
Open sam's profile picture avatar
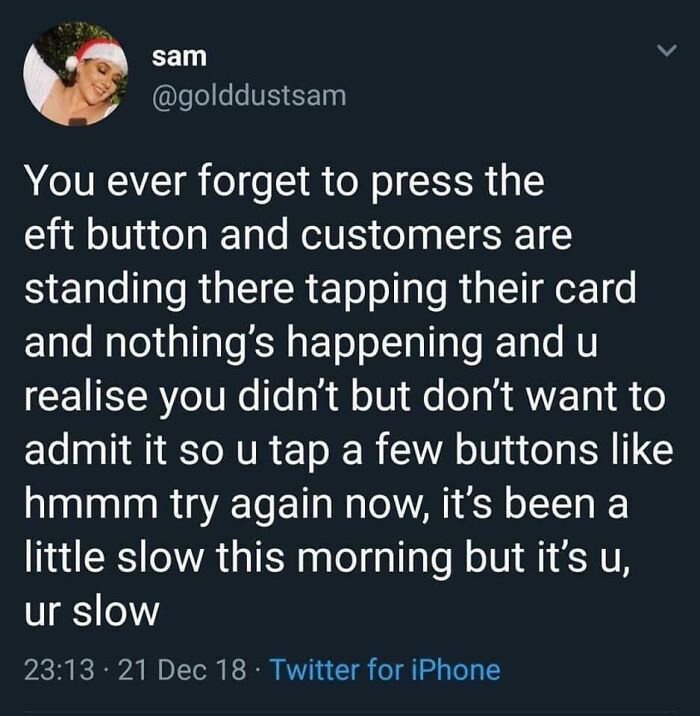[x=76, y=74]
